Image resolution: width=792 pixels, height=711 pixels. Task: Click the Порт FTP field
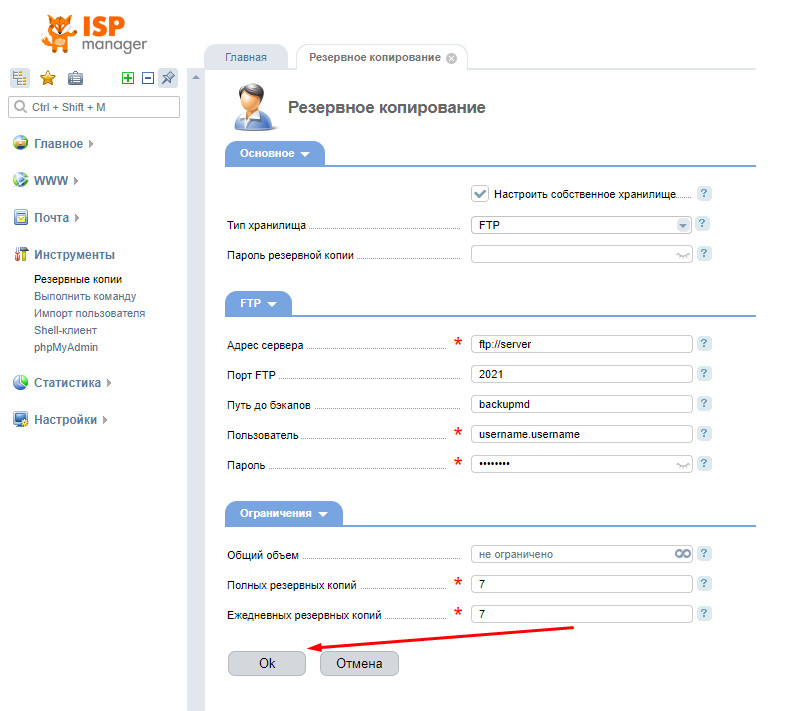click(x=581, y=374)
